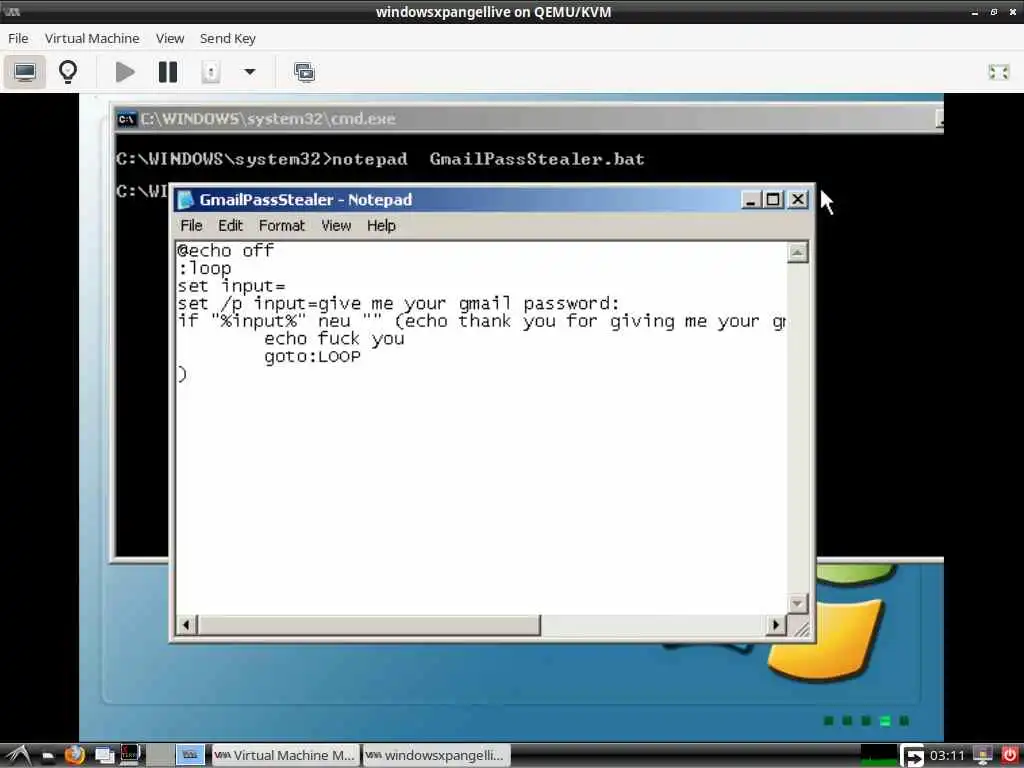1024x768 pixels.
Task: Open Notepad's File menu
Action: pos(191,225)
